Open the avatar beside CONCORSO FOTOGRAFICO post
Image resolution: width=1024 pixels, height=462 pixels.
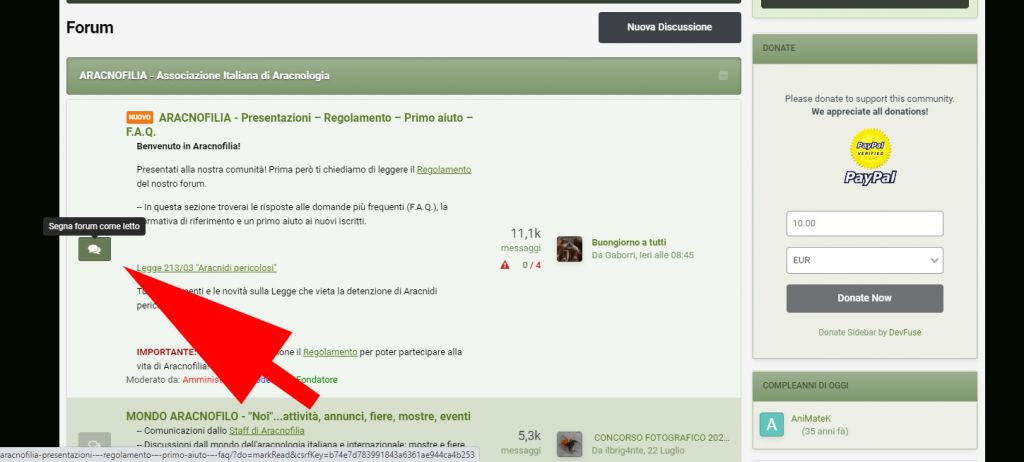569,444
